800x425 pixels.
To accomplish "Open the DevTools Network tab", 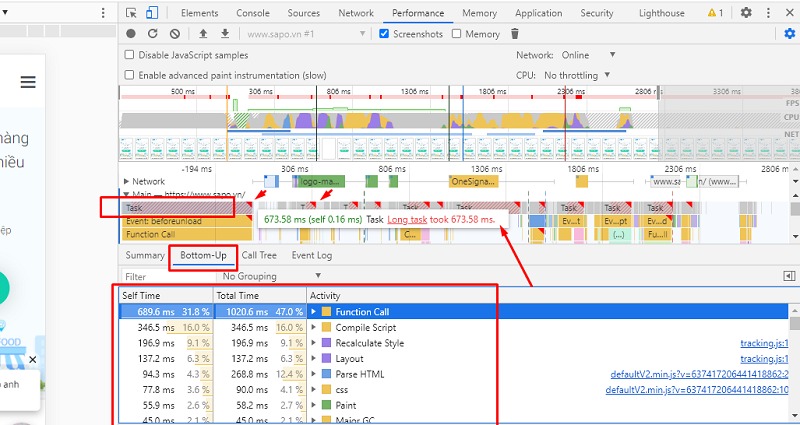I will coord(356,13).
